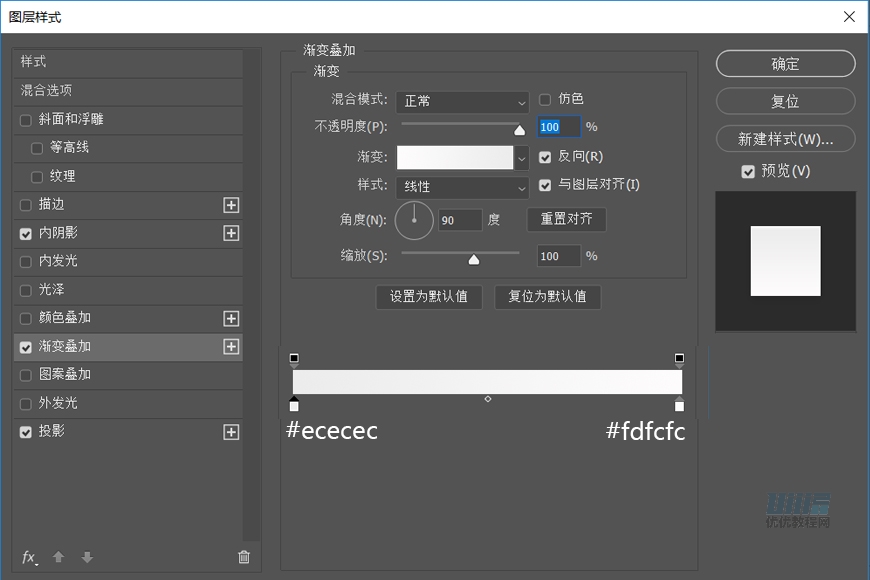Click the plus icon beside 描边
870x580 pixels.
(x=231, y=204)
